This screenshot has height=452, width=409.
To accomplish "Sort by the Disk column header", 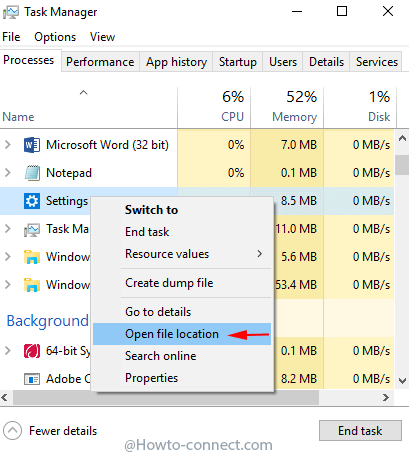I will [x=360, y=107].
